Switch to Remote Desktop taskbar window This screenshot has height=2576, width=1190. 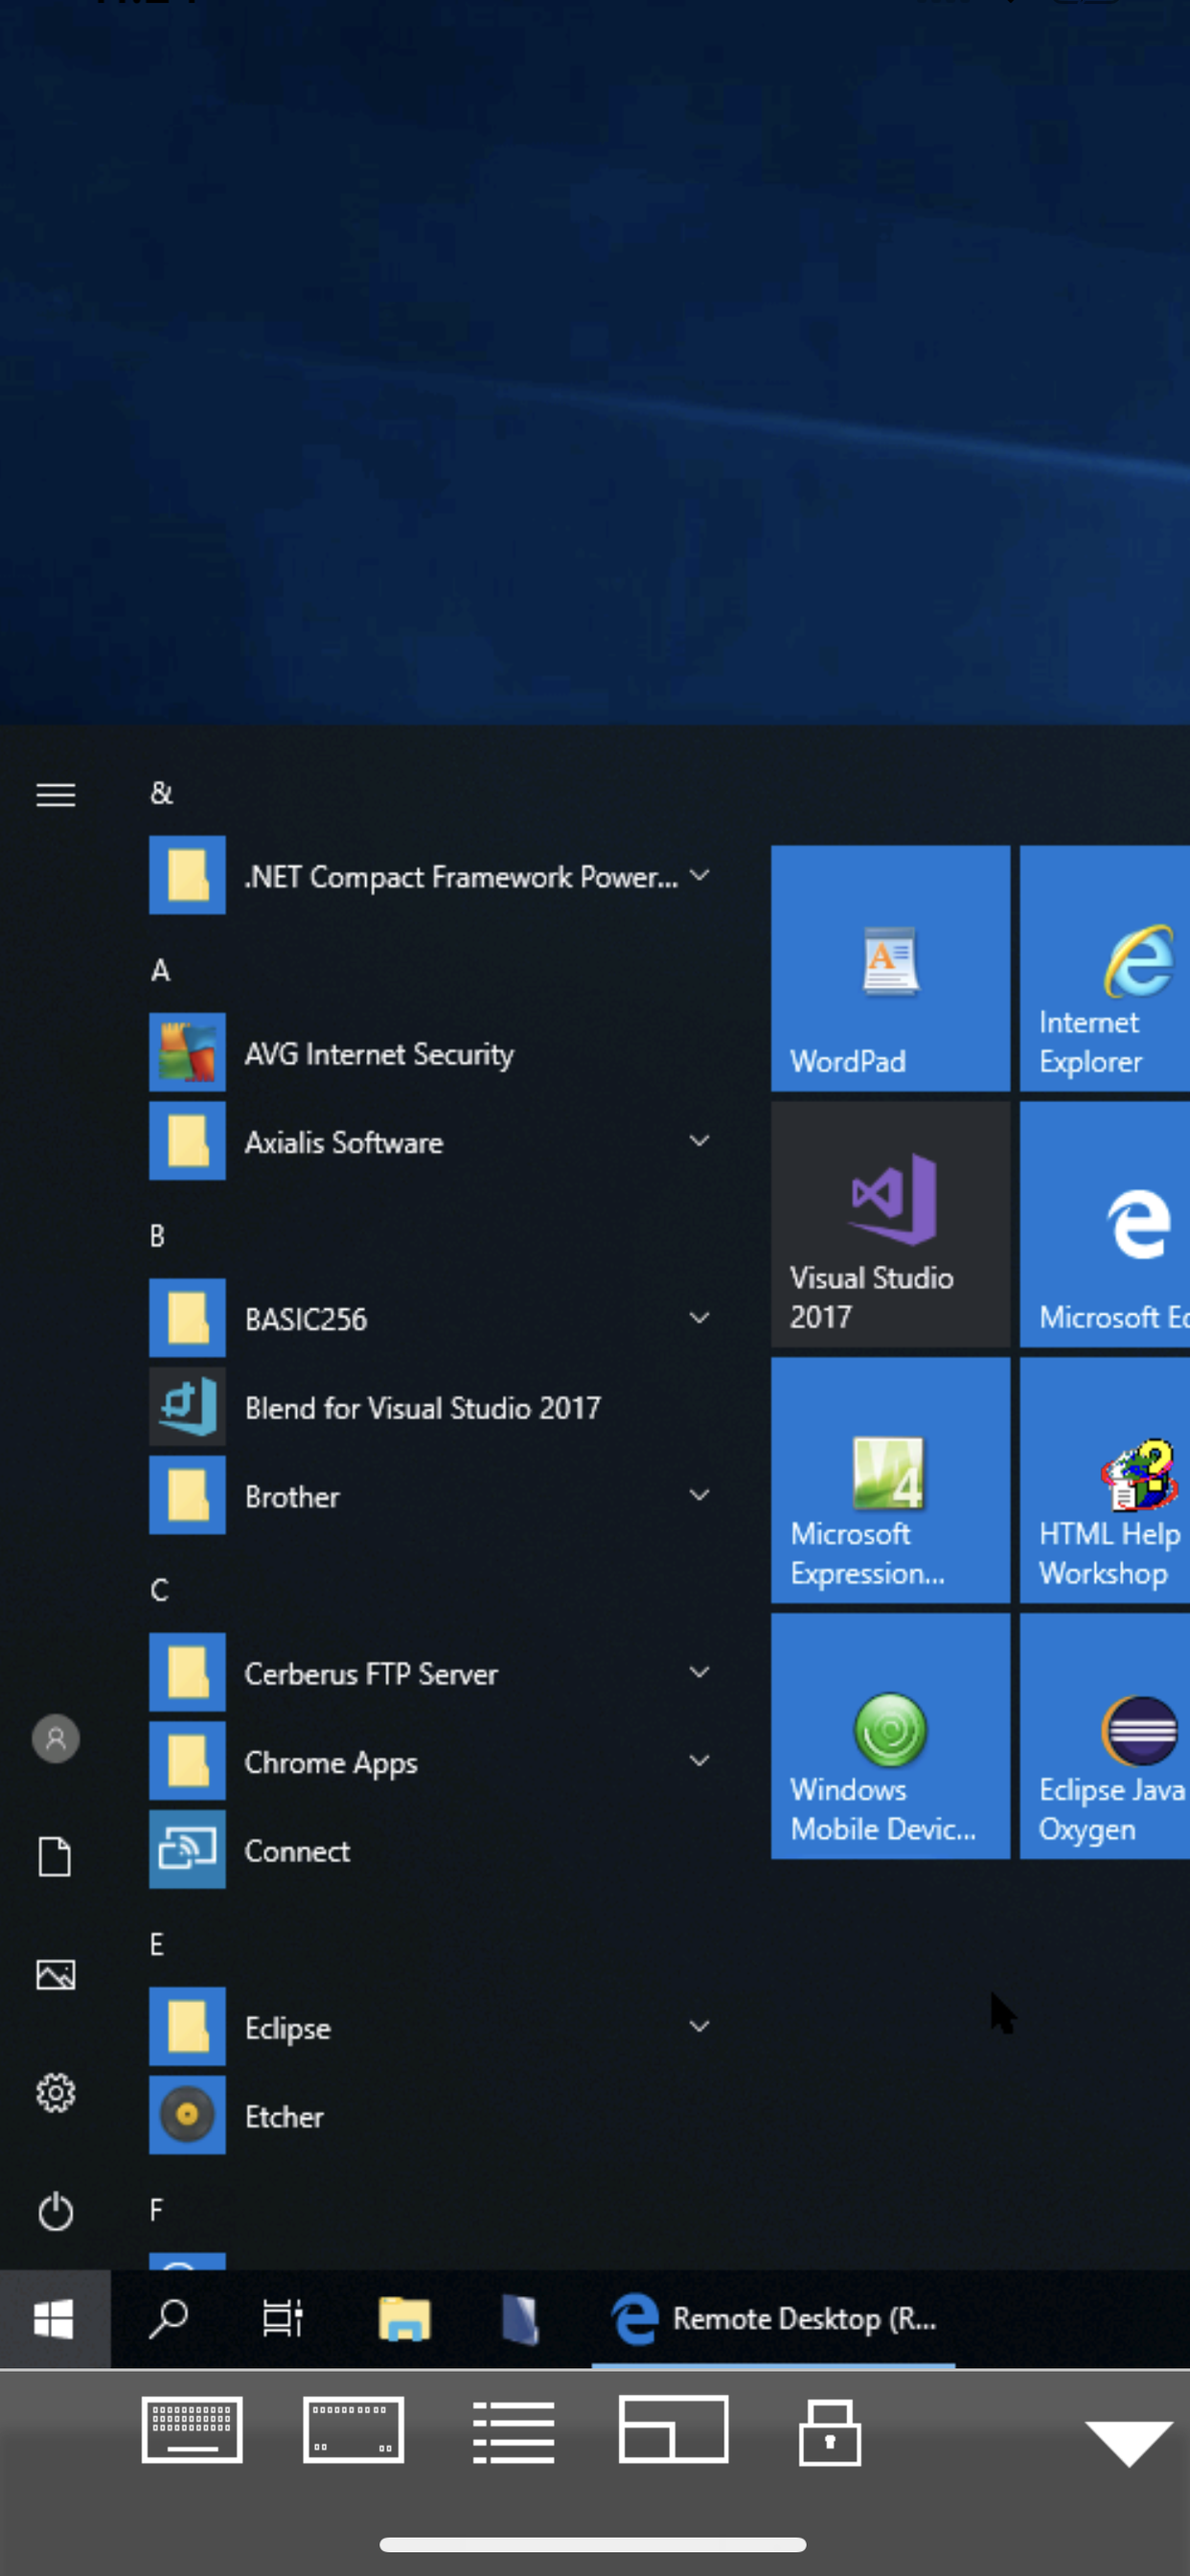(x=773, y=2319)
